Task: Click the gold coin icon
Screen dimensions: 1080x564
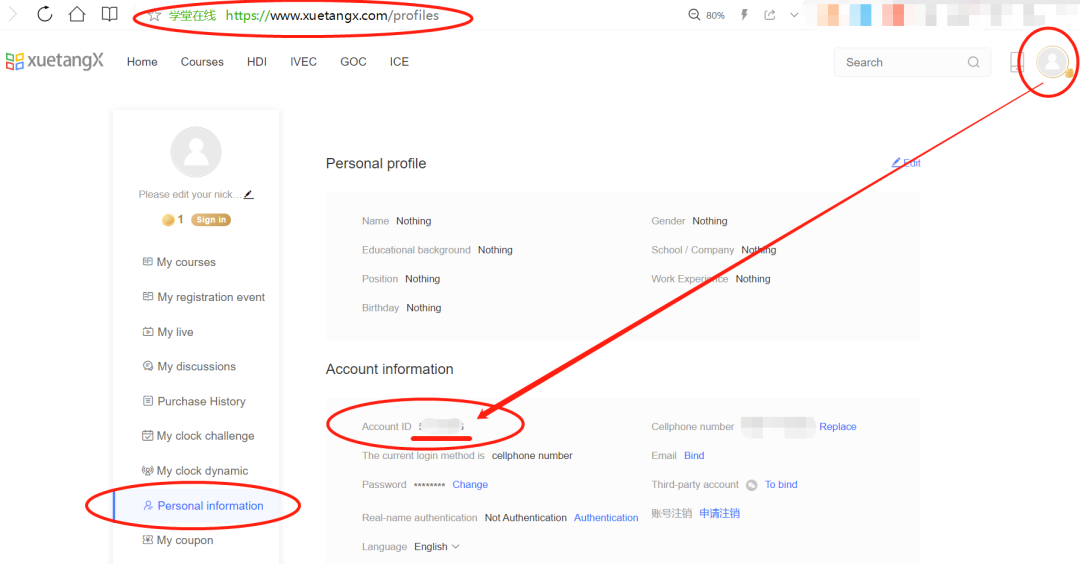Action: (x=168, y=220)
